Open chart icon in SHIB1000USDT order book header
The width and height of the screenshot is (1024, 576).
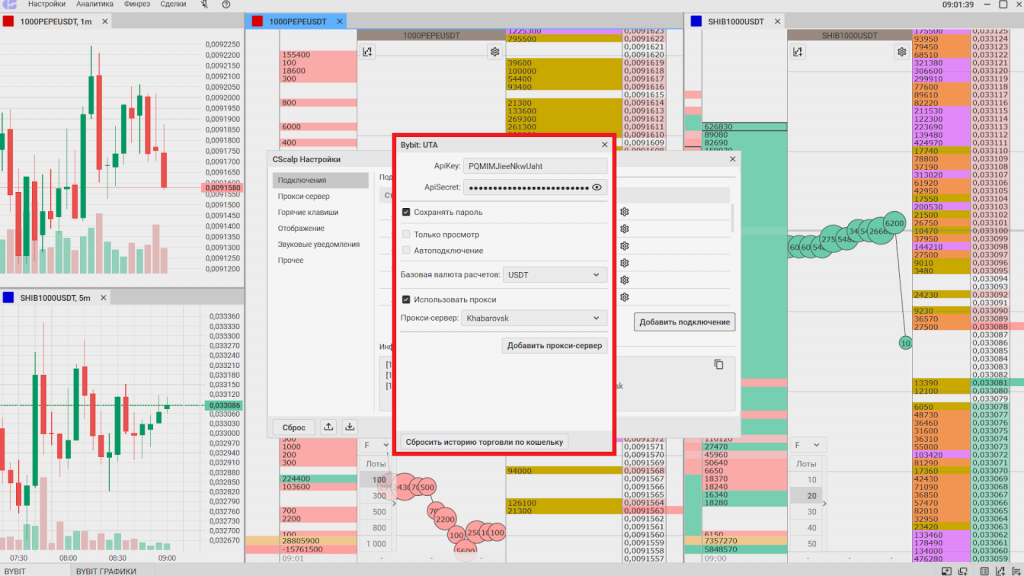[x=798, y=52]
